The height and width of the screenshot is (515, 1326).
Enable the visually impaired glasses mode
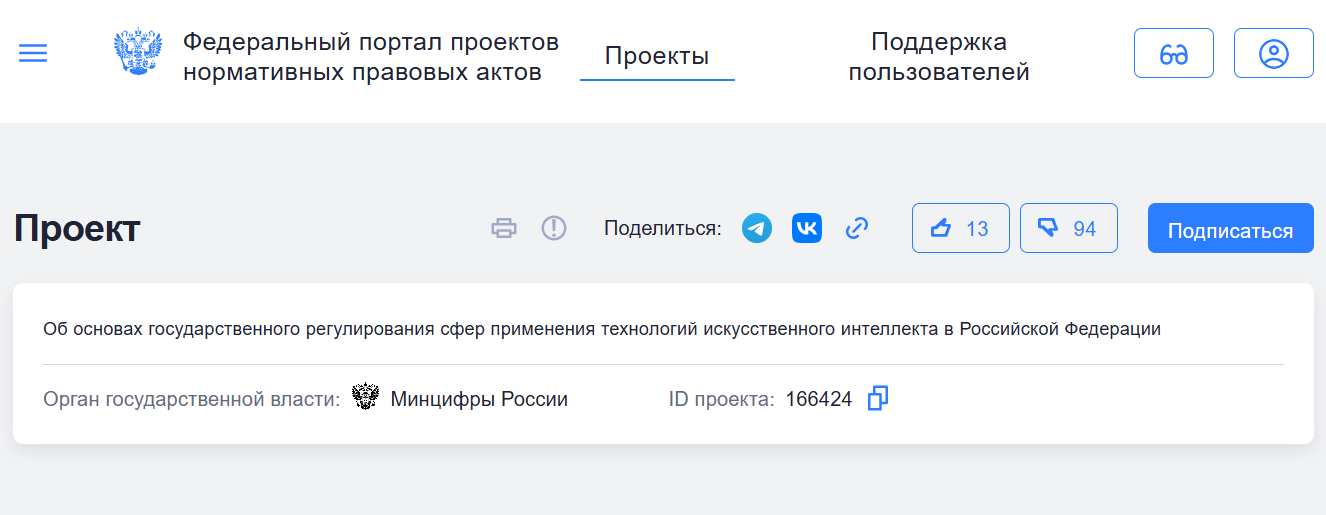[1173, 54]
